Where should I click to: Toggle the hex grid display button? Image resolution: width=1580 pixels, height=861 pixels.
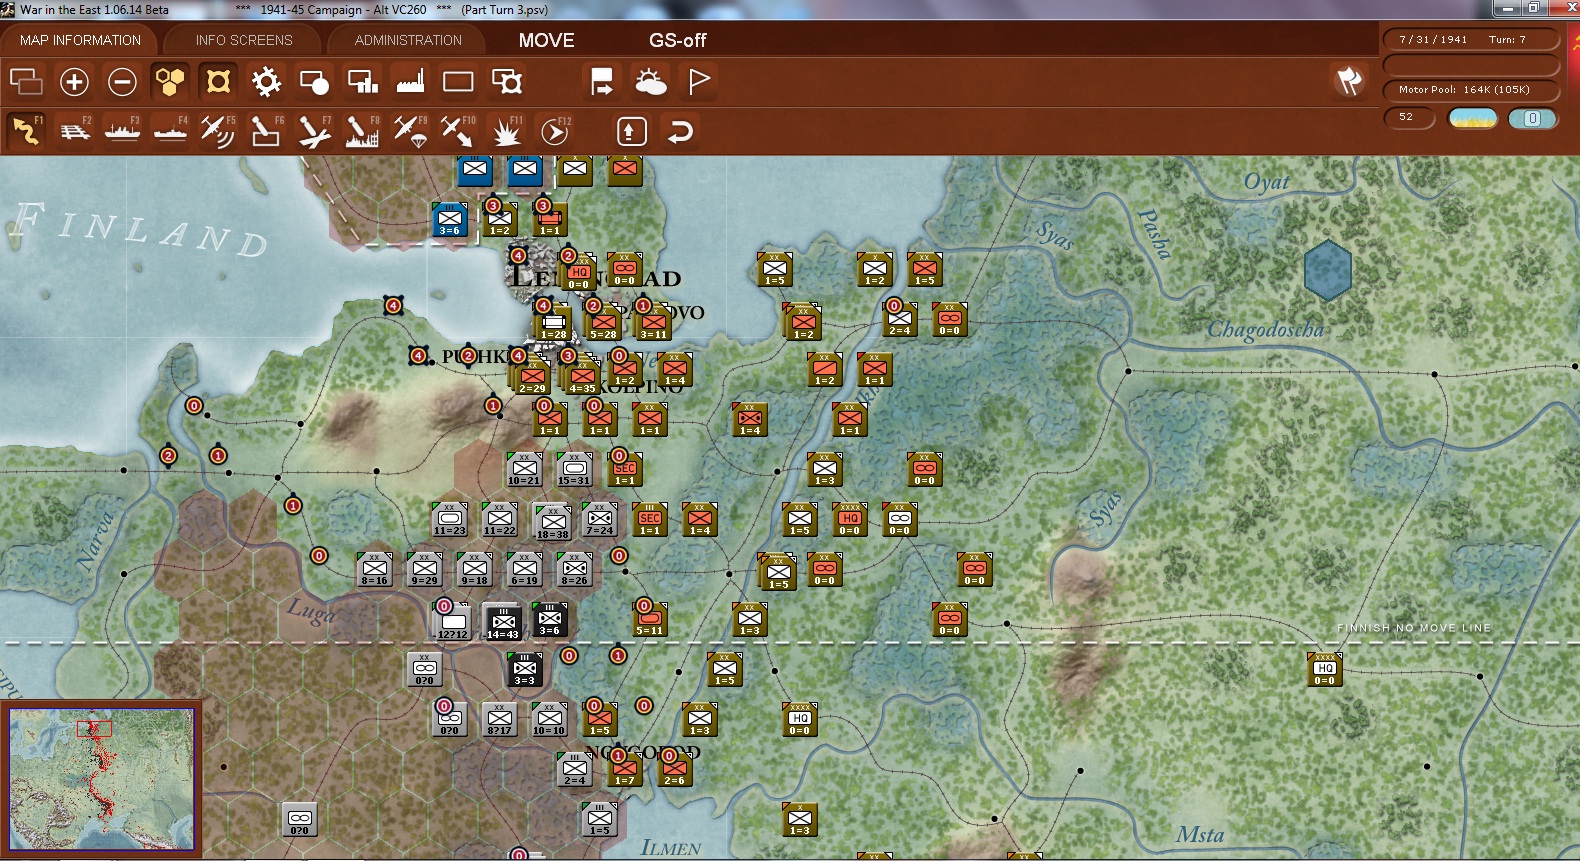[x=170, y=81]
